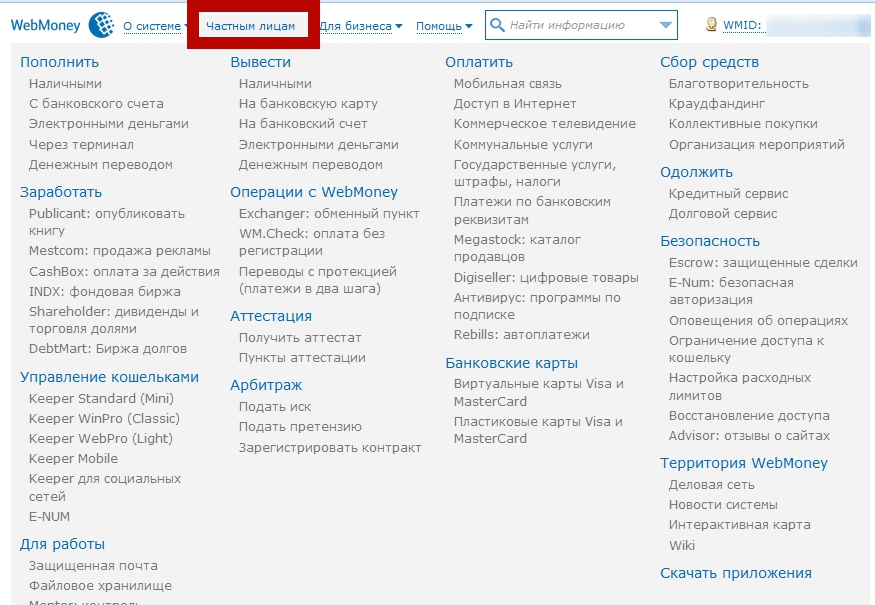Image resolution: width=875 pixels, height=605 pixels.
Task: Select 'Коммунальные услуги' payment
Action: click(x=523, y=145)
